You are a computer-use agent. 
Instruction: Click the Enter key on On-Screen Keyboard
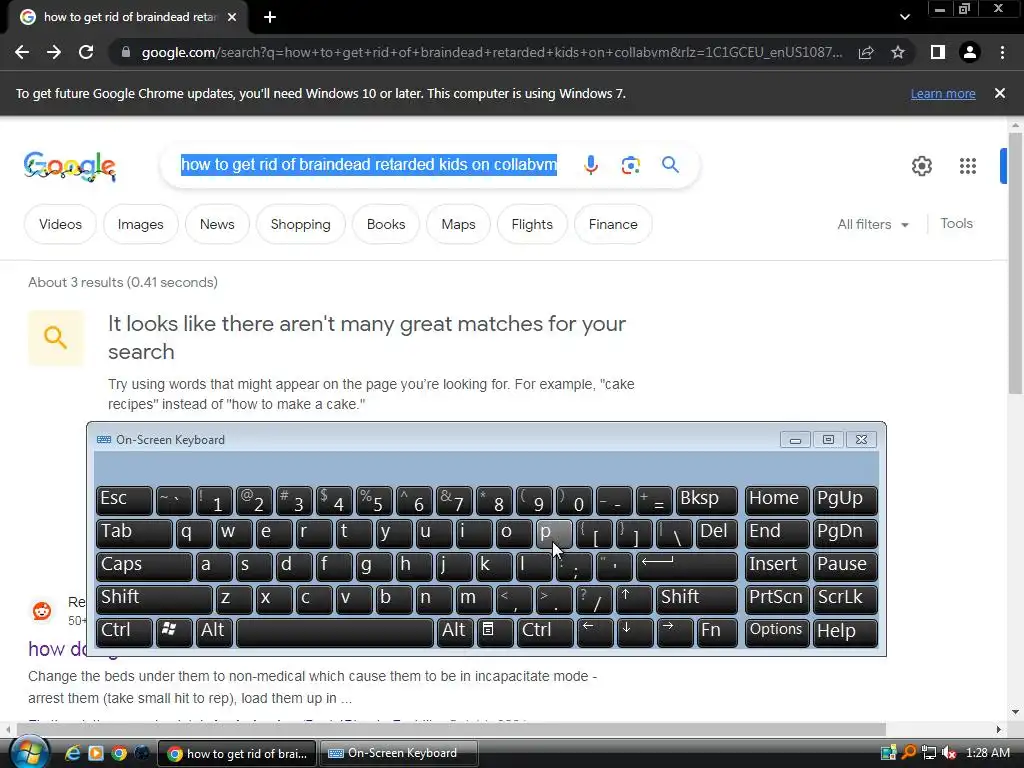pos(686,566)
